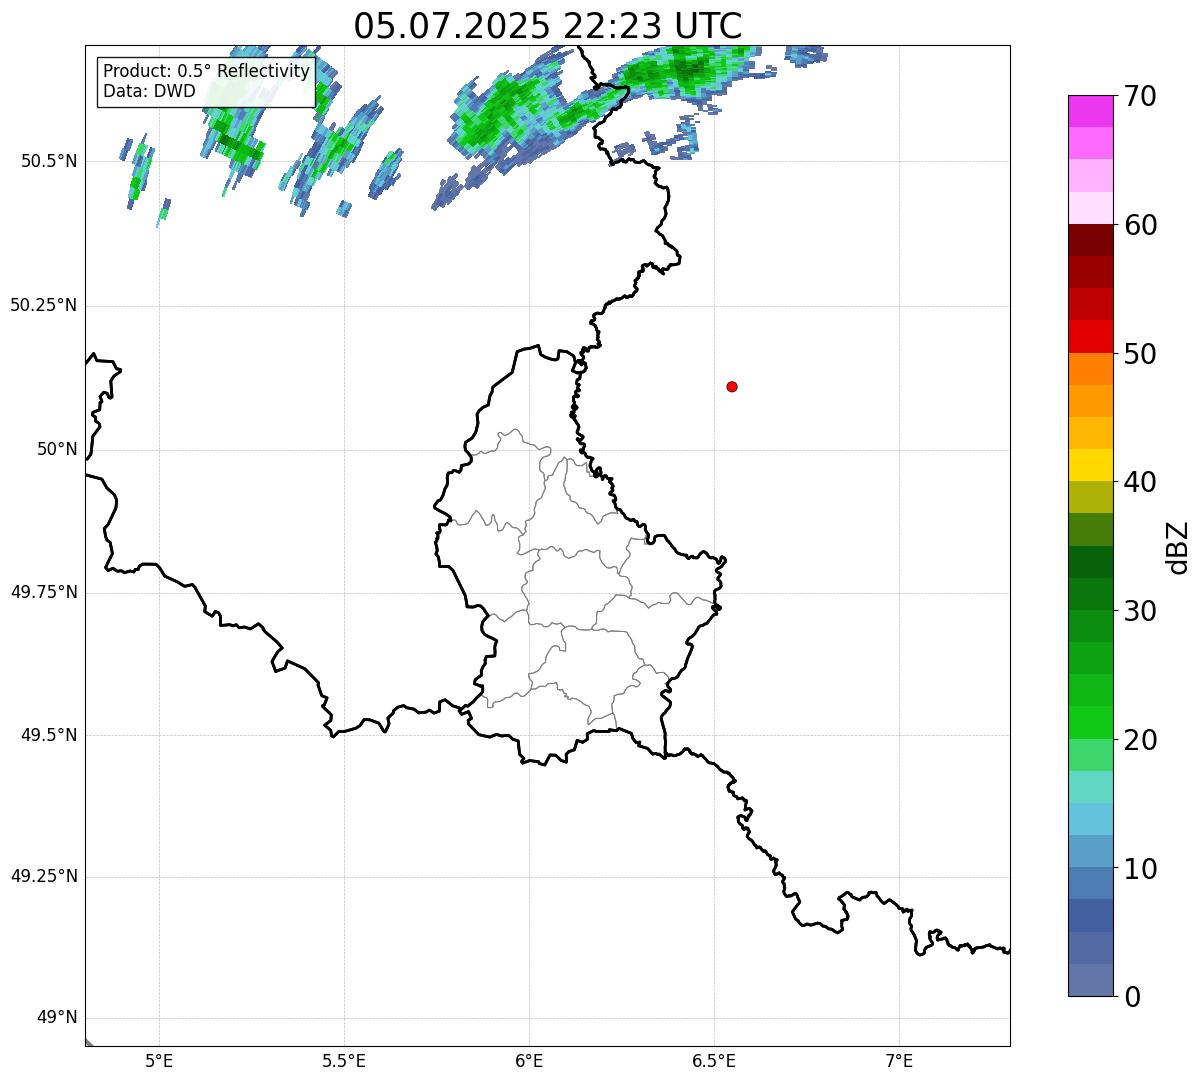Viewport: 1202px width, 1081px height.
Task: Click the 50.25°N latitude label
Action: (x=43, y=305)
